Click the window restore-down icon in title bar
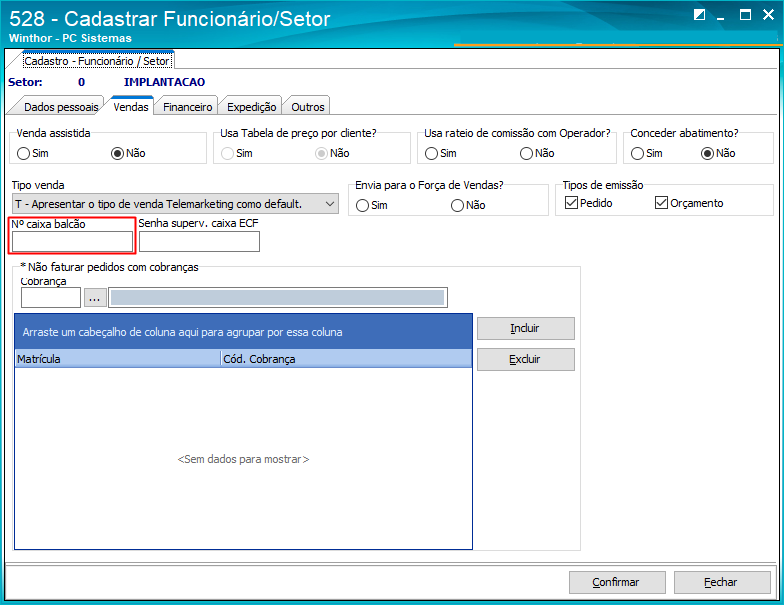 tap(699, 14)
